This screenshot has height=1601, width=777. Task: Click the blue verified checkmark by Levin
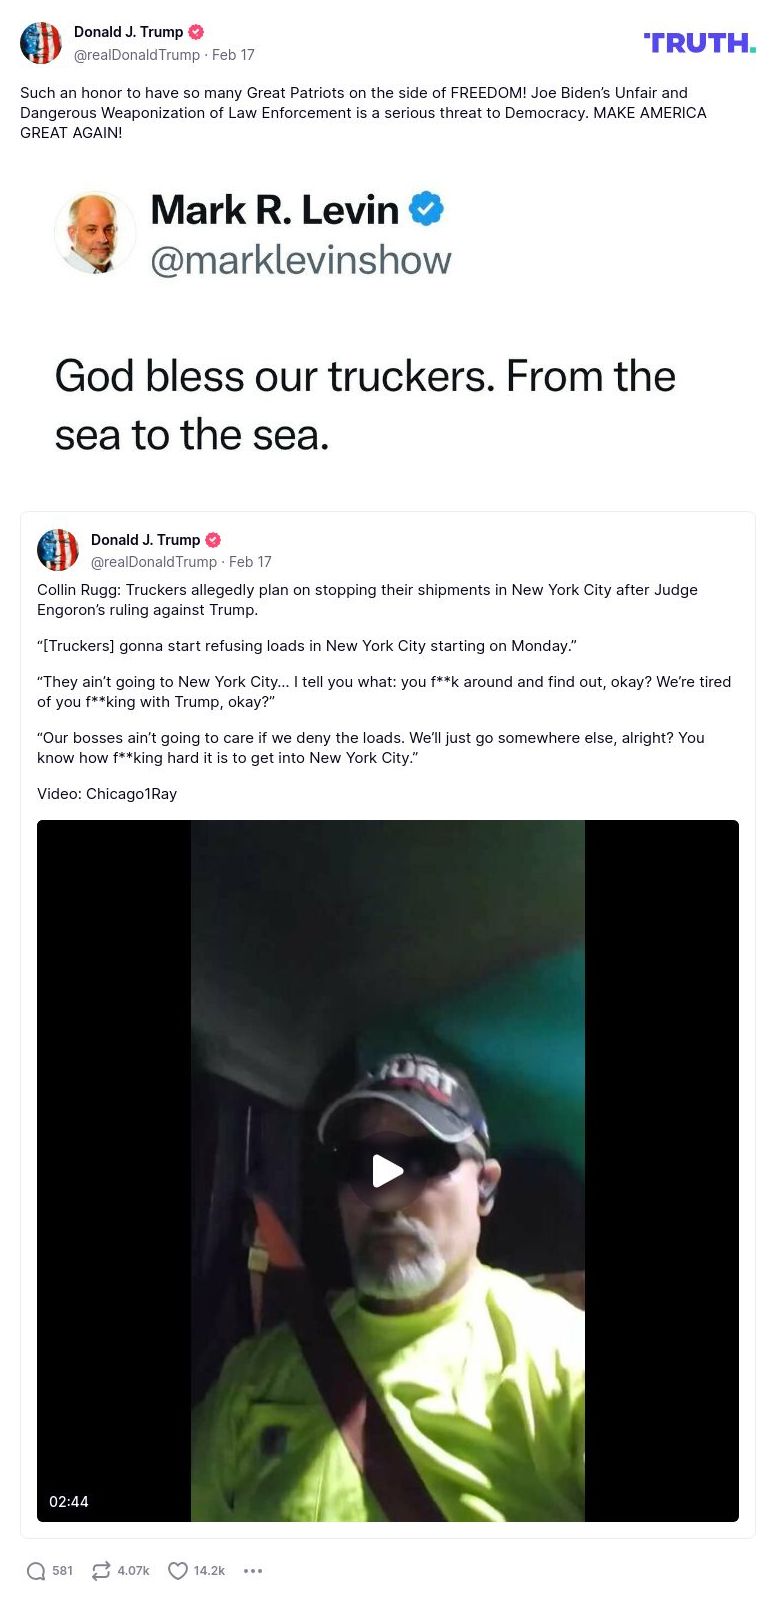coord(426,209)
